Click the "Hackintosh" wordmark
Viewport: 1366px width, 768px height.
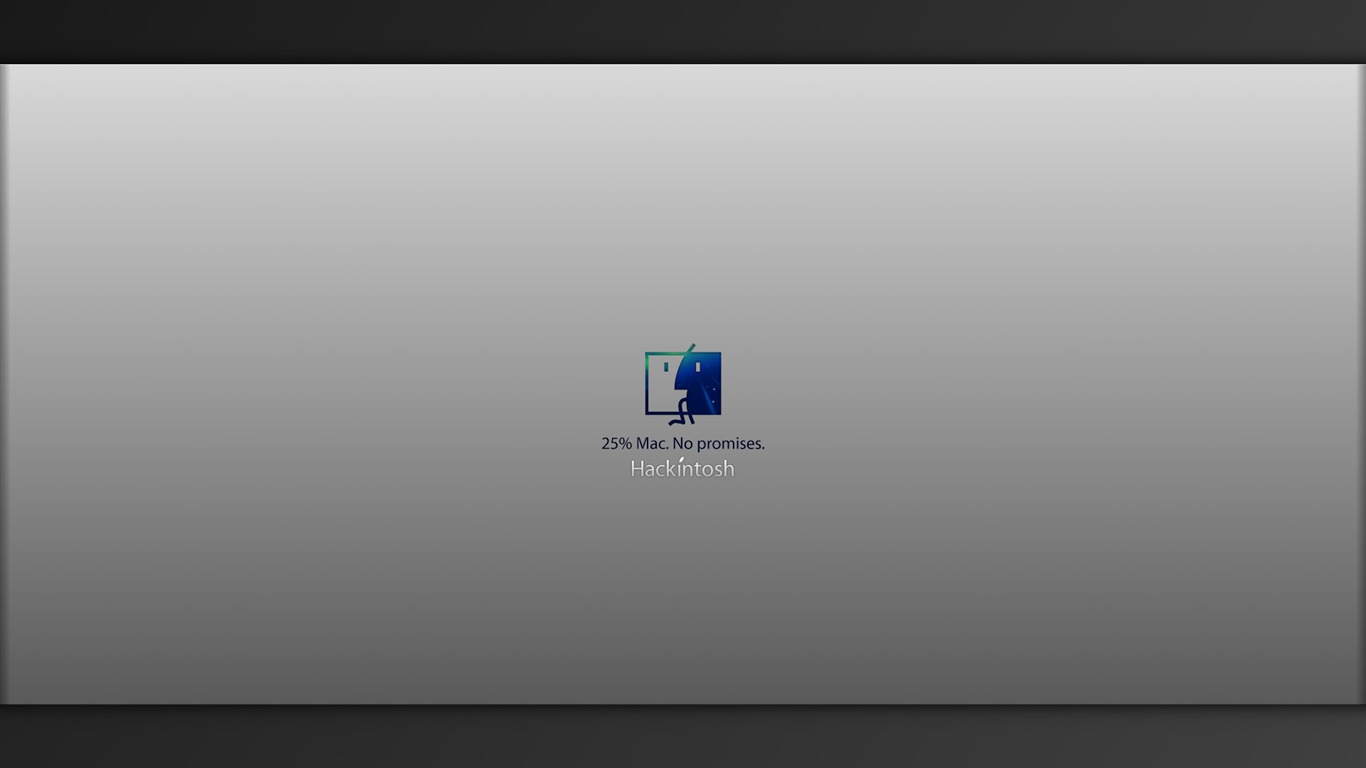point(683,468)
